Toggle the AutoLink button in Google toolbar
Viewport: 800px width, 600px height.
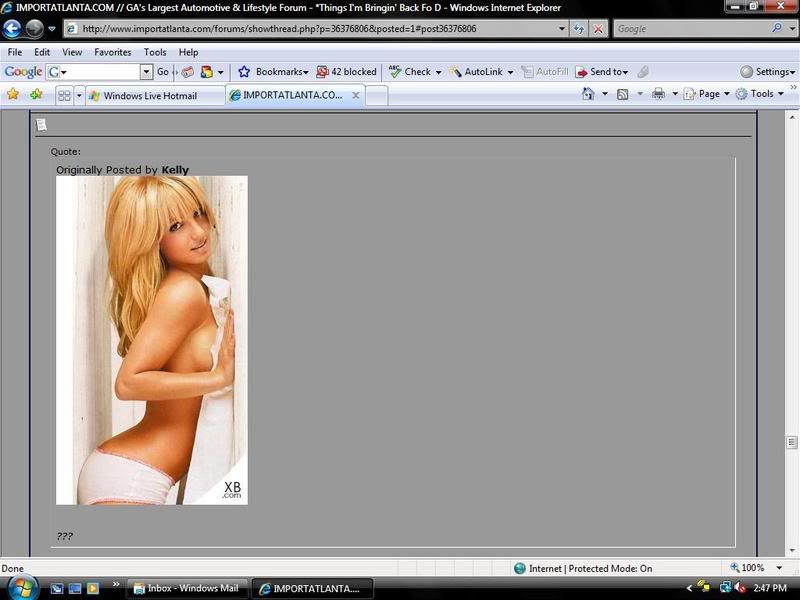point(480,72)
